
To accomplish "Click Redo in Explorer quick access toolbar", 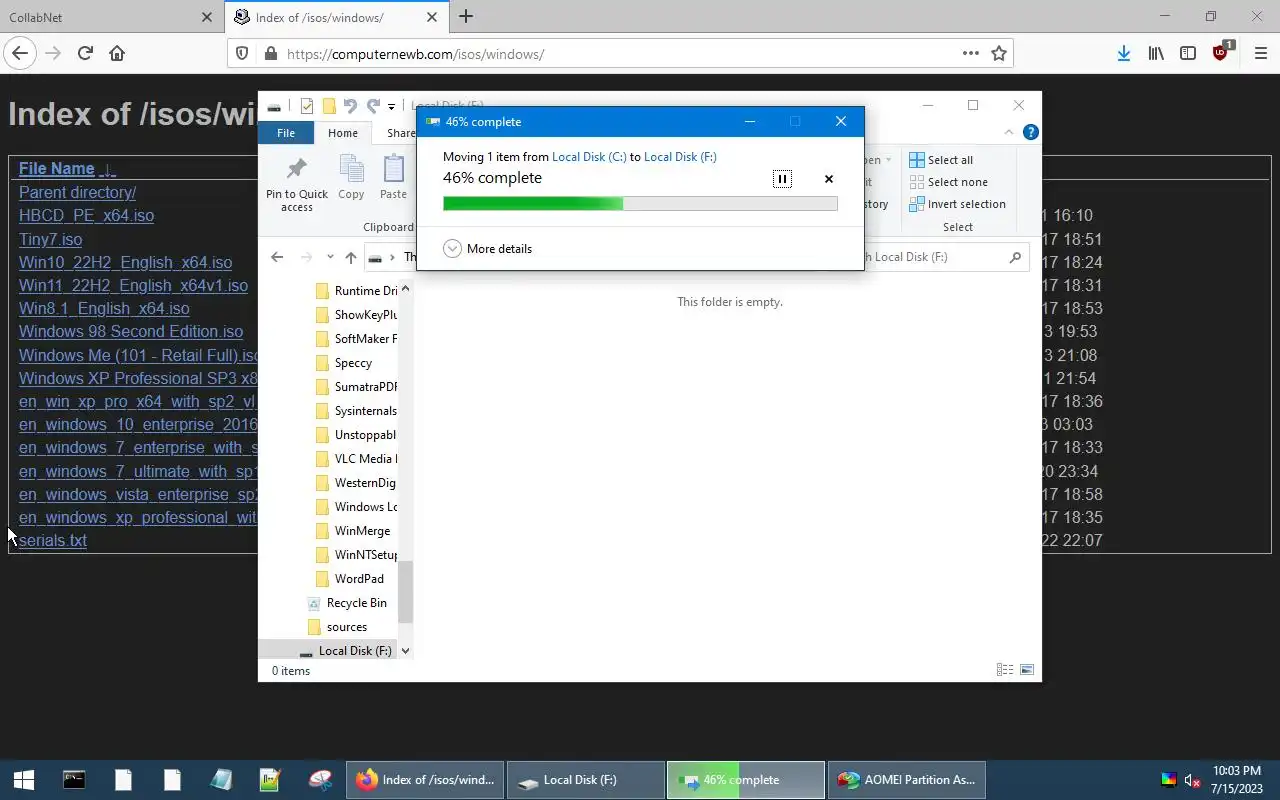I will [x=372, y=106].
